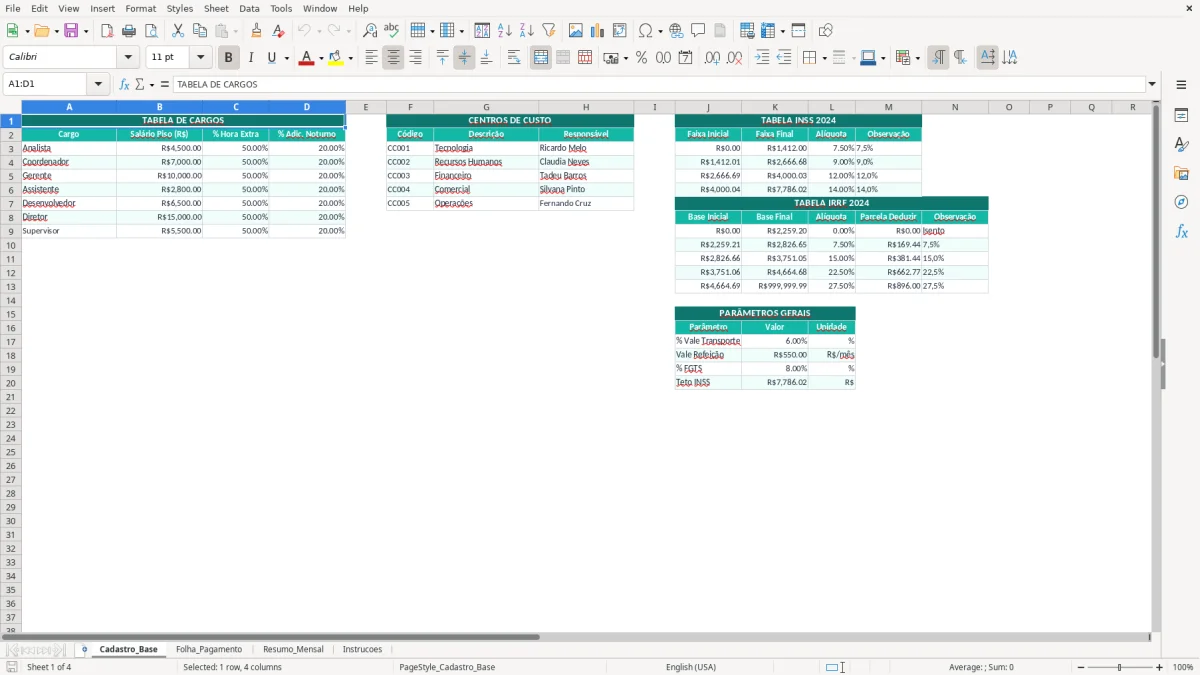Select column E header
1200x675 pixels.
366,107
